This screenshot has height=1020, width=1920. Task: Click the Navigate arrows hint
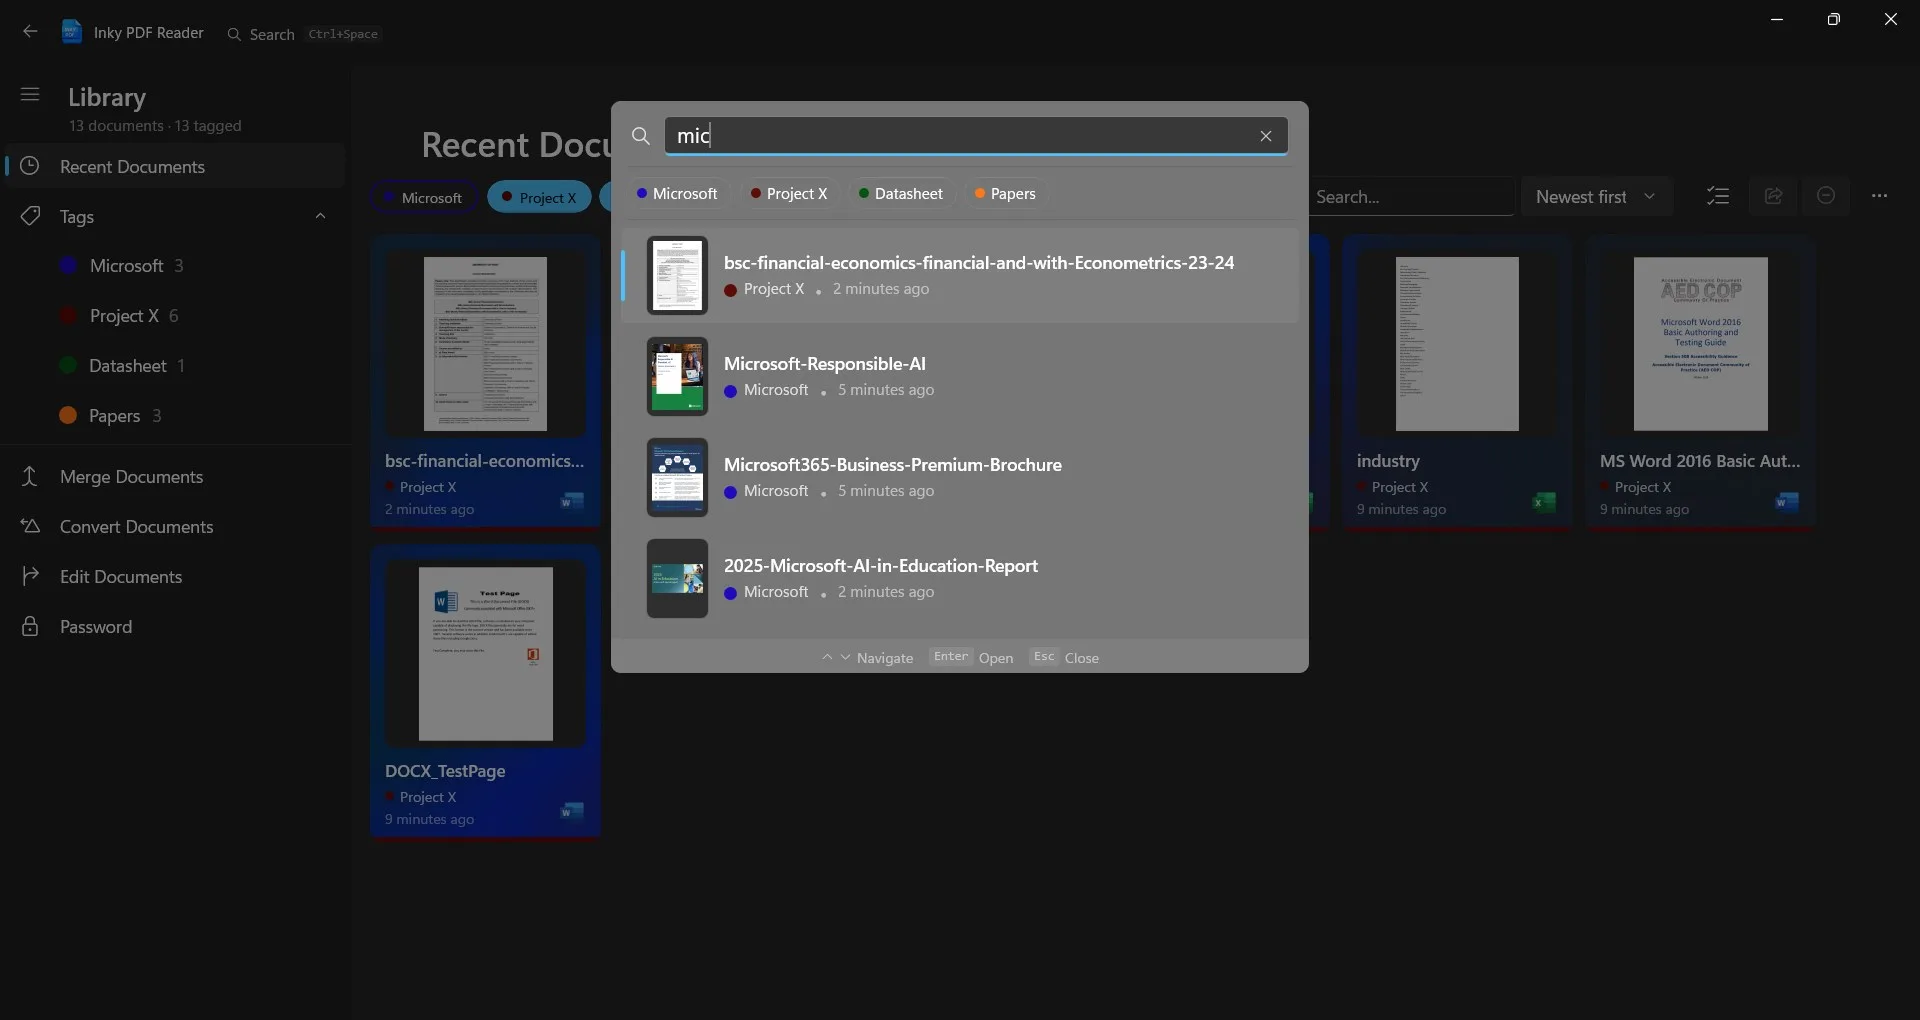click(x=867, y=657)
